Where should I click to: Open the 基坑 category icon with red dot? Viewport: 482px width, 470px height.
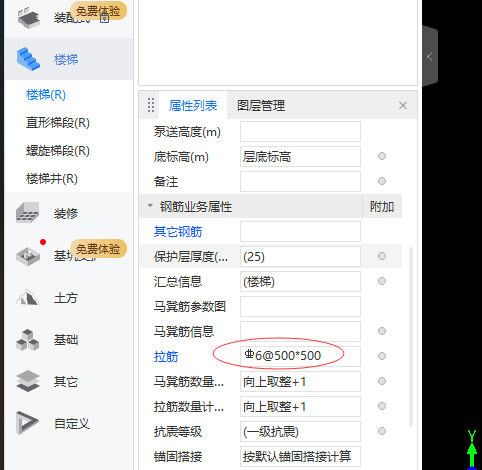28,256
